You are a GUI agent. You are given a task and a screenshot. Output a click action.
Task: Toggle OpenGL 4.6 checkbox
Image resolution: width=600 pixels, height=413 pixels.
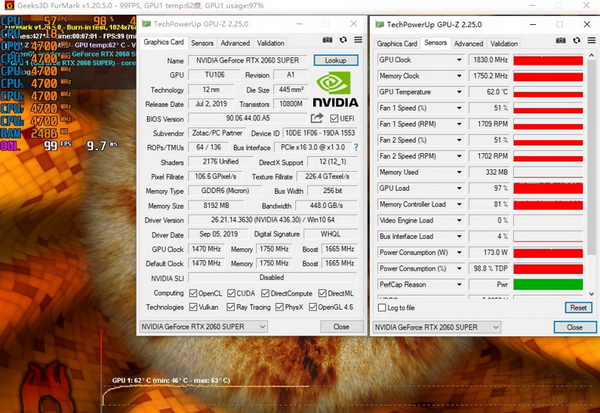[x=313, y=307]
